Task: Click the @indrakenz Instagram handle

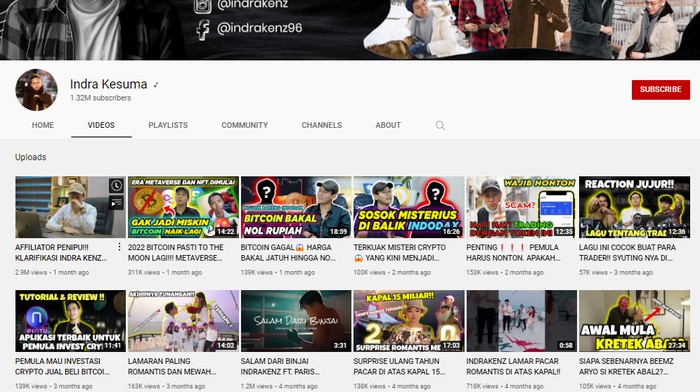Action: (x=252, y=5)
